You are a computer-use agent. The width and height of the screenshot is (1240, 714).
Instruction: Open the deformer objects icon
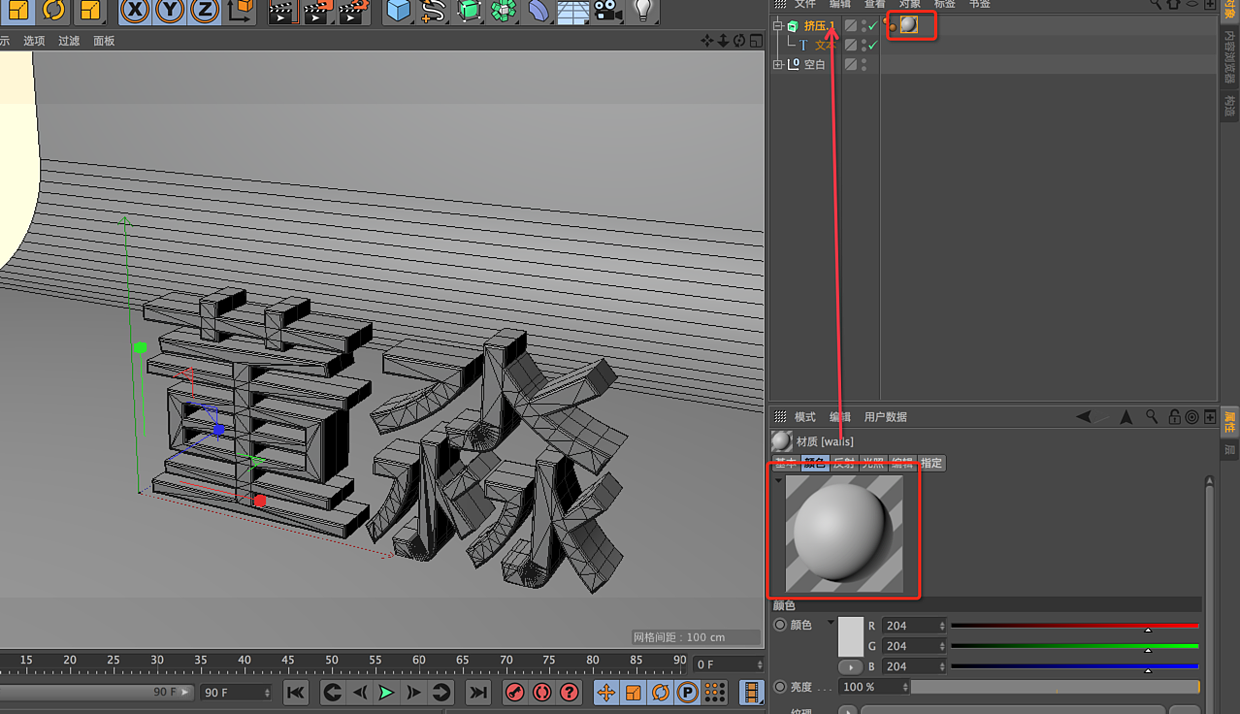pos(539,11)
